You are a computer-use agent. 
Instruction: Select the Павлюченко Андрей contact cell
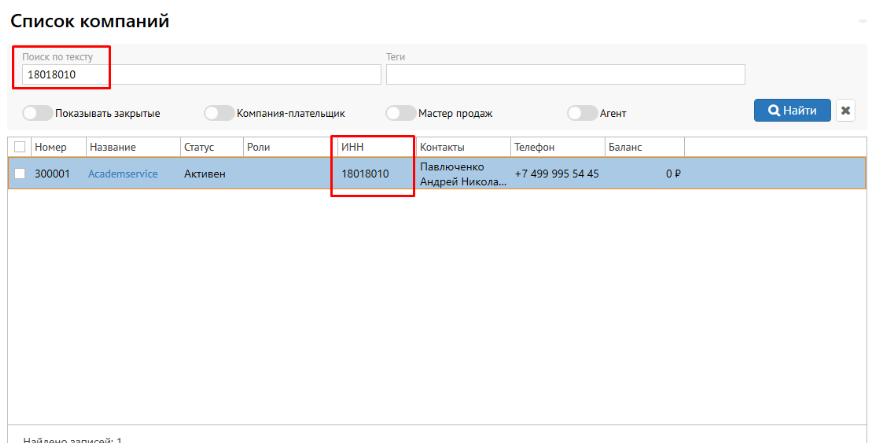tap(462, 174)
